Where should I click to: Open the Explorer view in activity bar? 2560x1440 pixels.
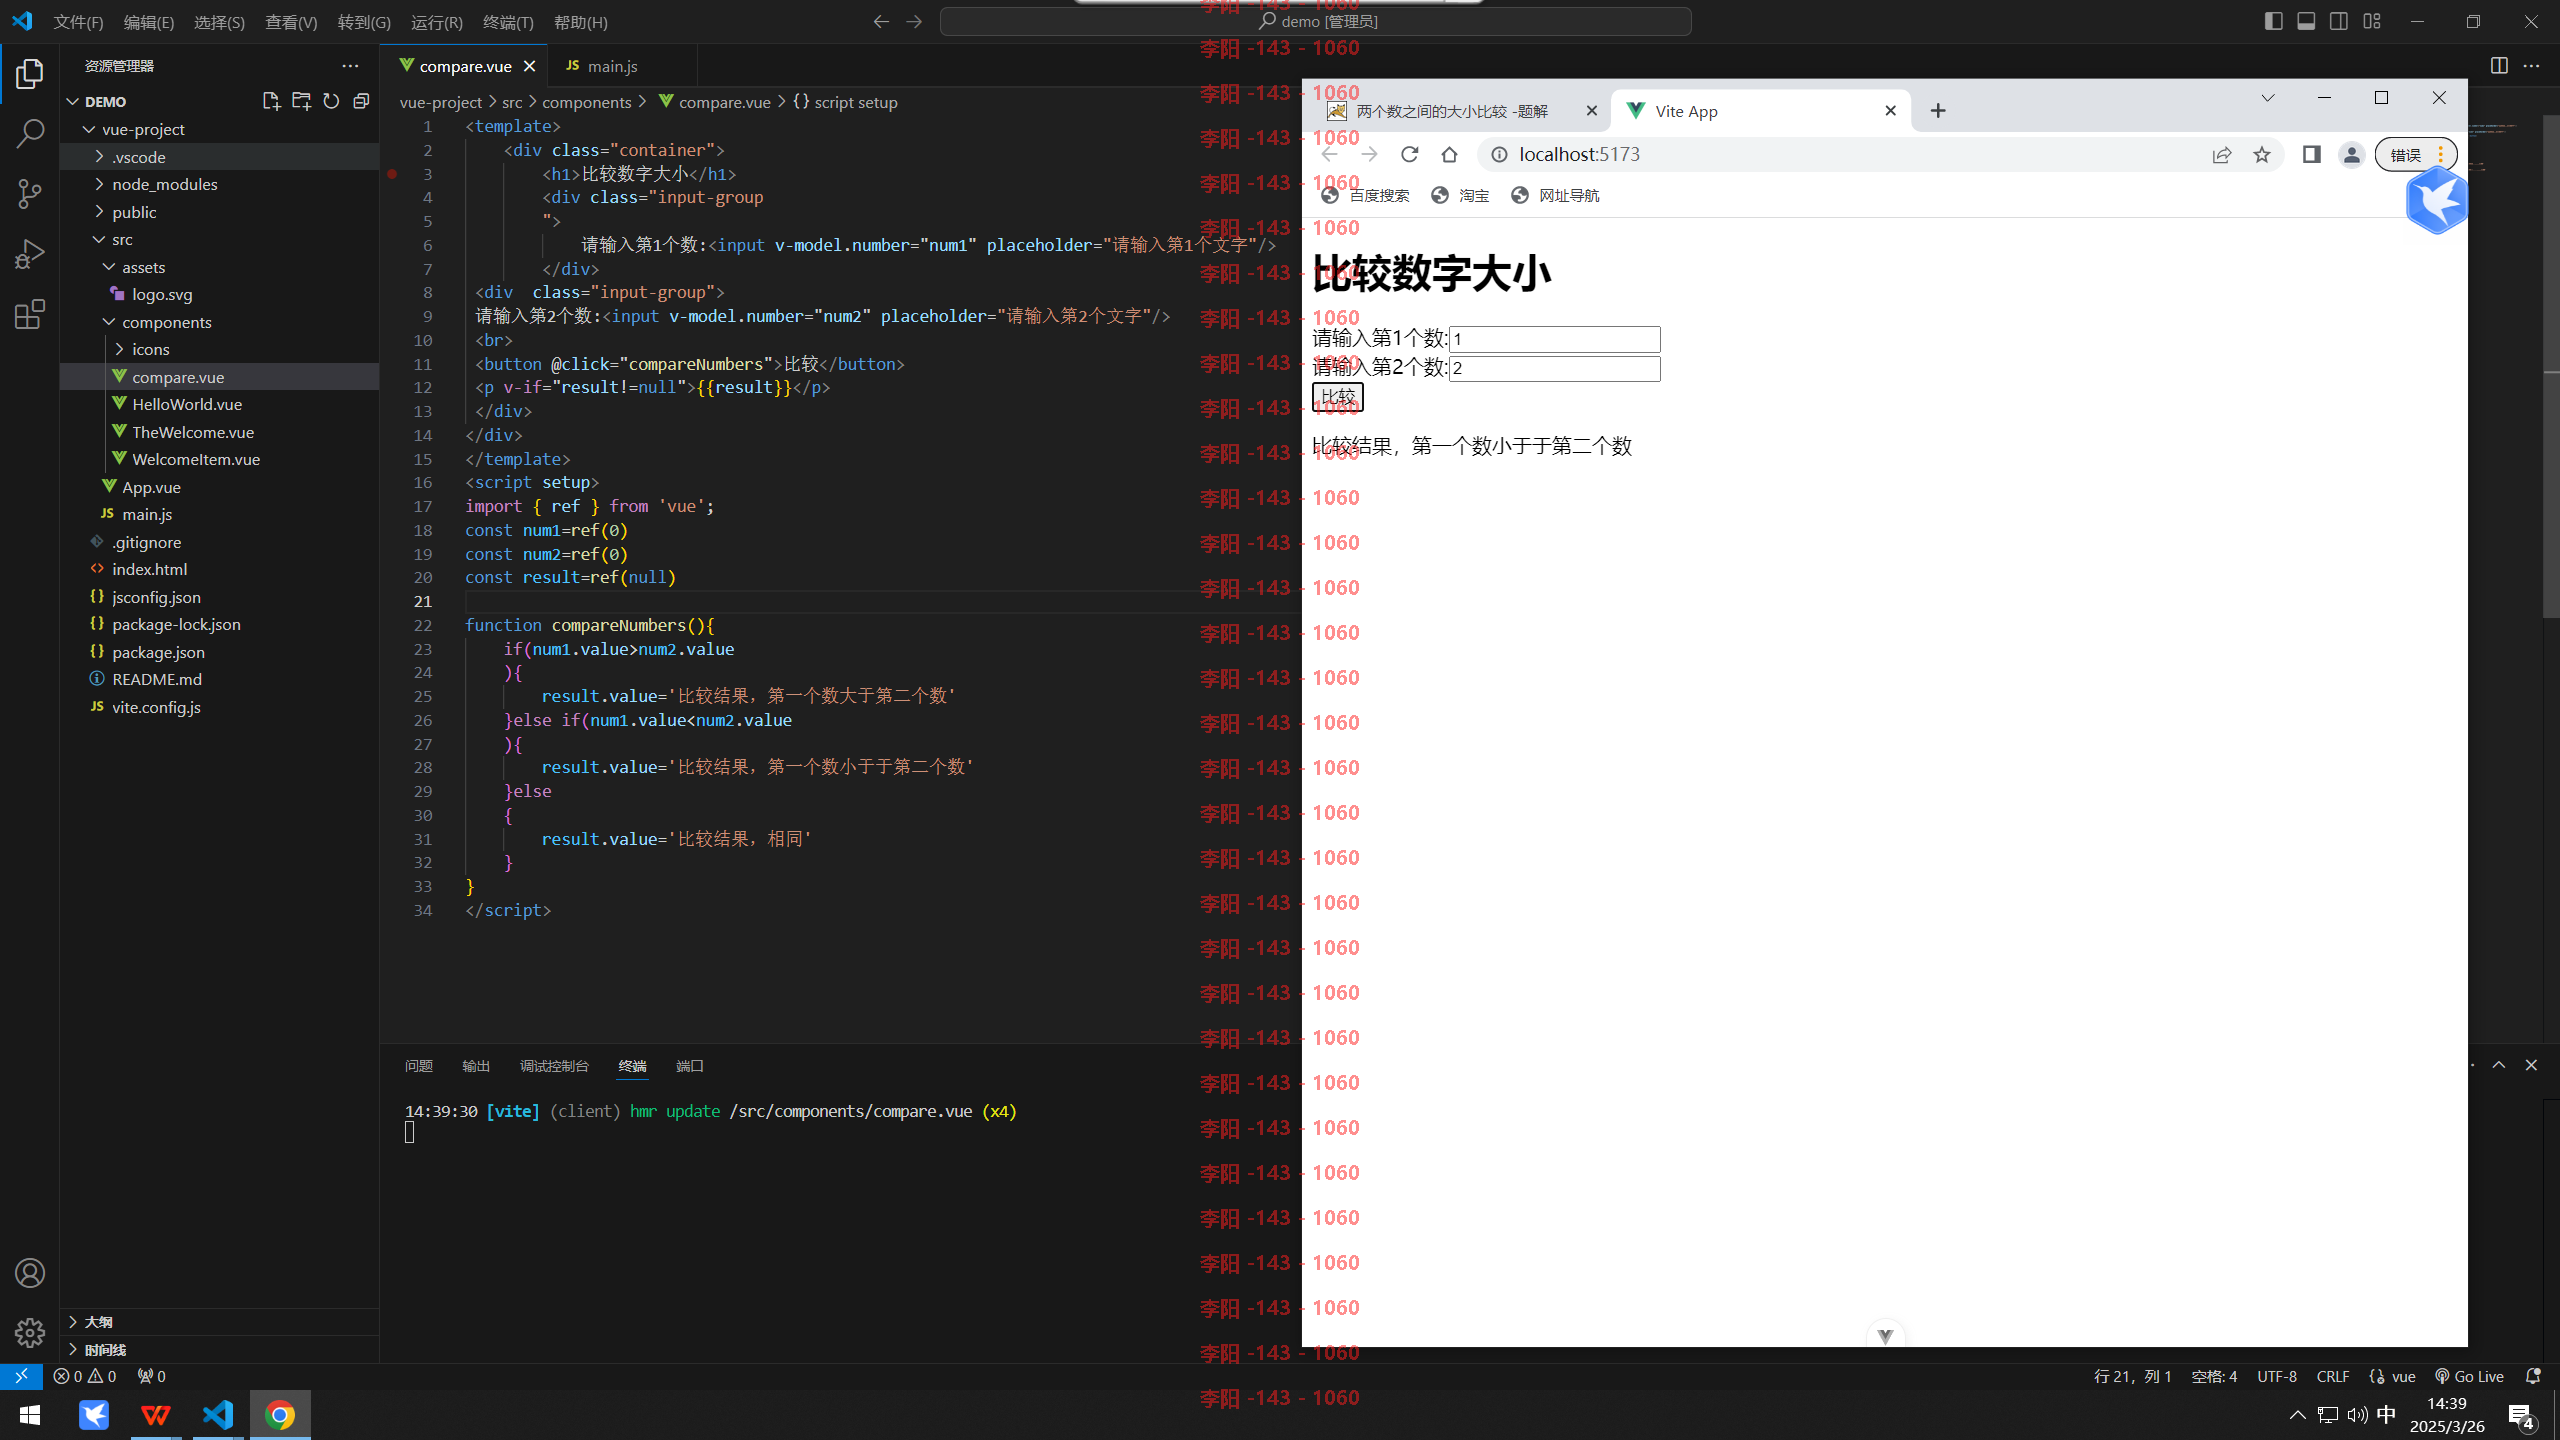tap(30, 73)
